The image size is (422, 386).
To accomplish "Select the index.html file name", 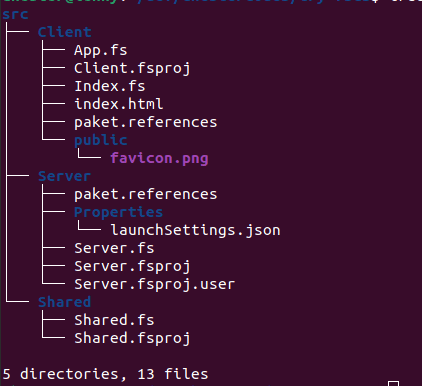I will (x=119, y=104).
